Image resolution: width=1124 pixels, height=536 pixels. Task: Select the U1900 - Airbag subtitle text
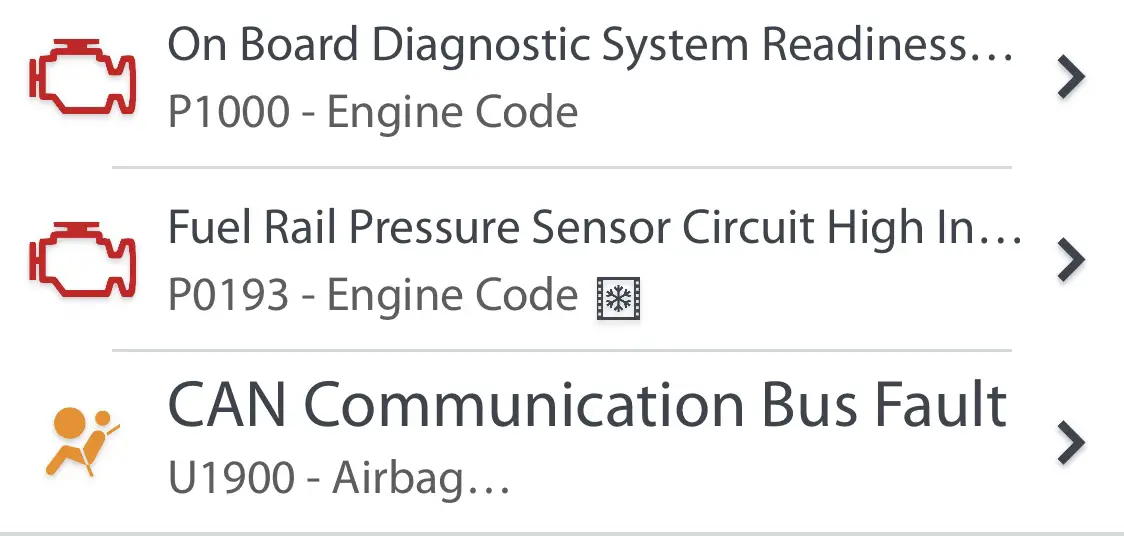(338, 477)
